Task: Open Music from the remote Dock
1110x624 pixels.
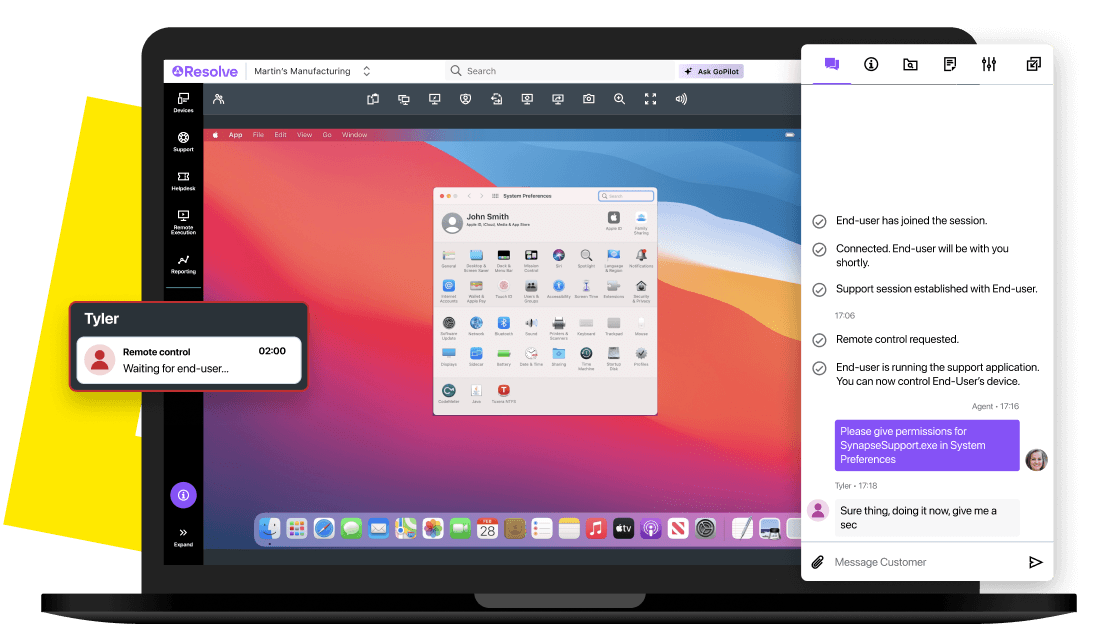Action: point(596,528)
